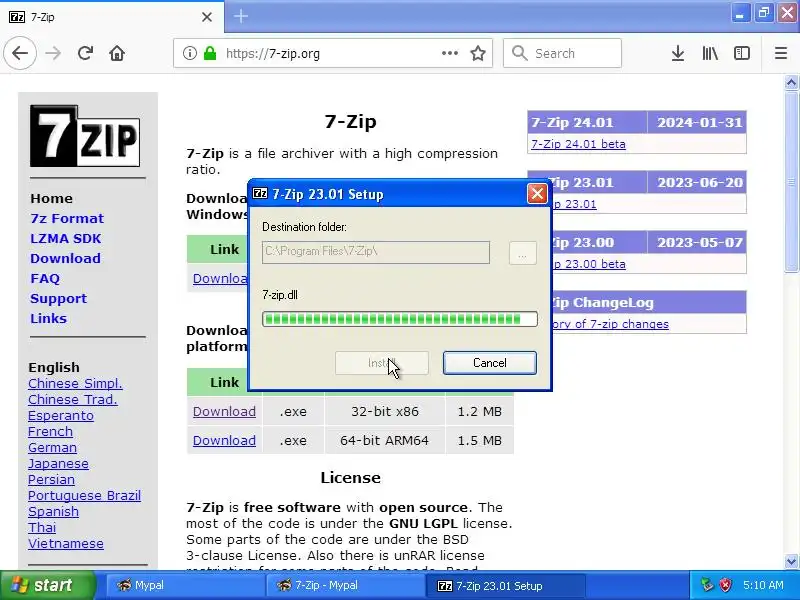Toggle the sidebar panel icon
Screen dimensions: 800x600
click(741, 53)
